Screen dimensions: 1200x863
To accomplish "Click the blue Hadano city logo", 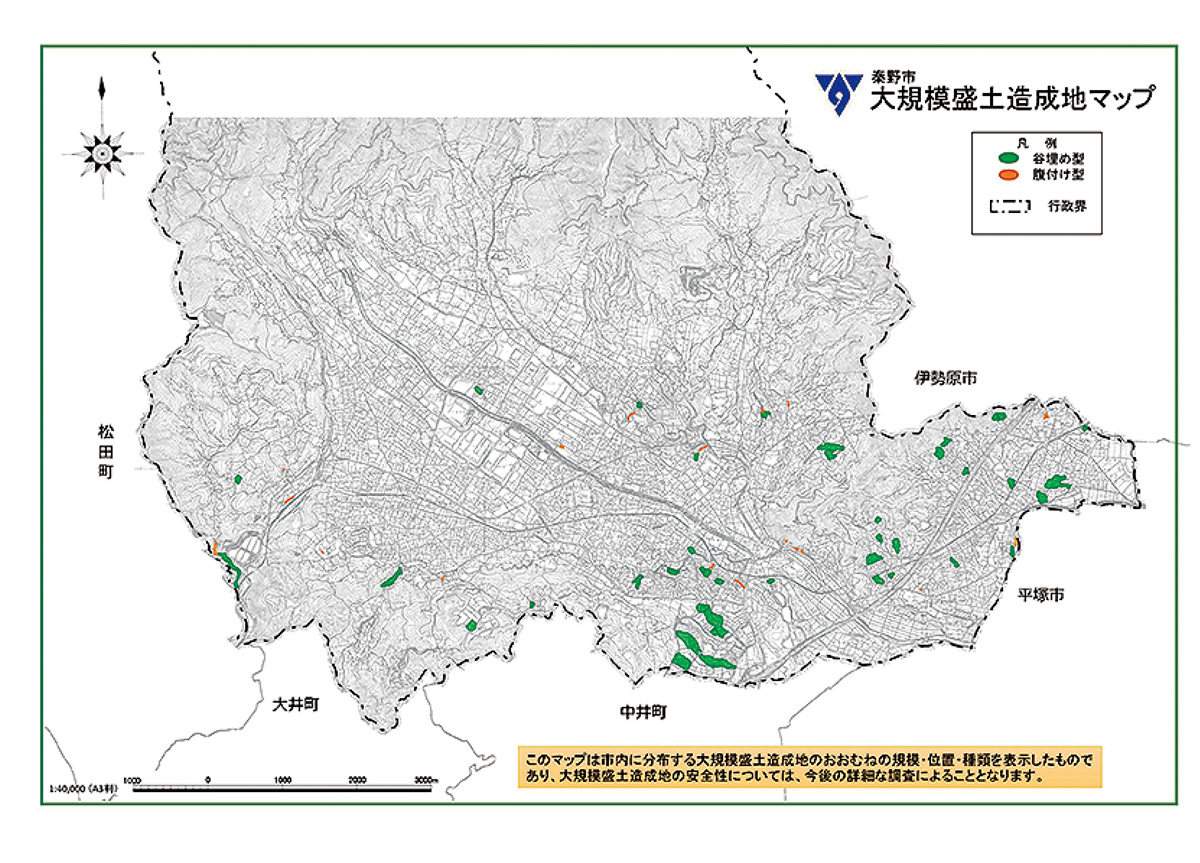I will pyautogui.click(x=838, y=93).
